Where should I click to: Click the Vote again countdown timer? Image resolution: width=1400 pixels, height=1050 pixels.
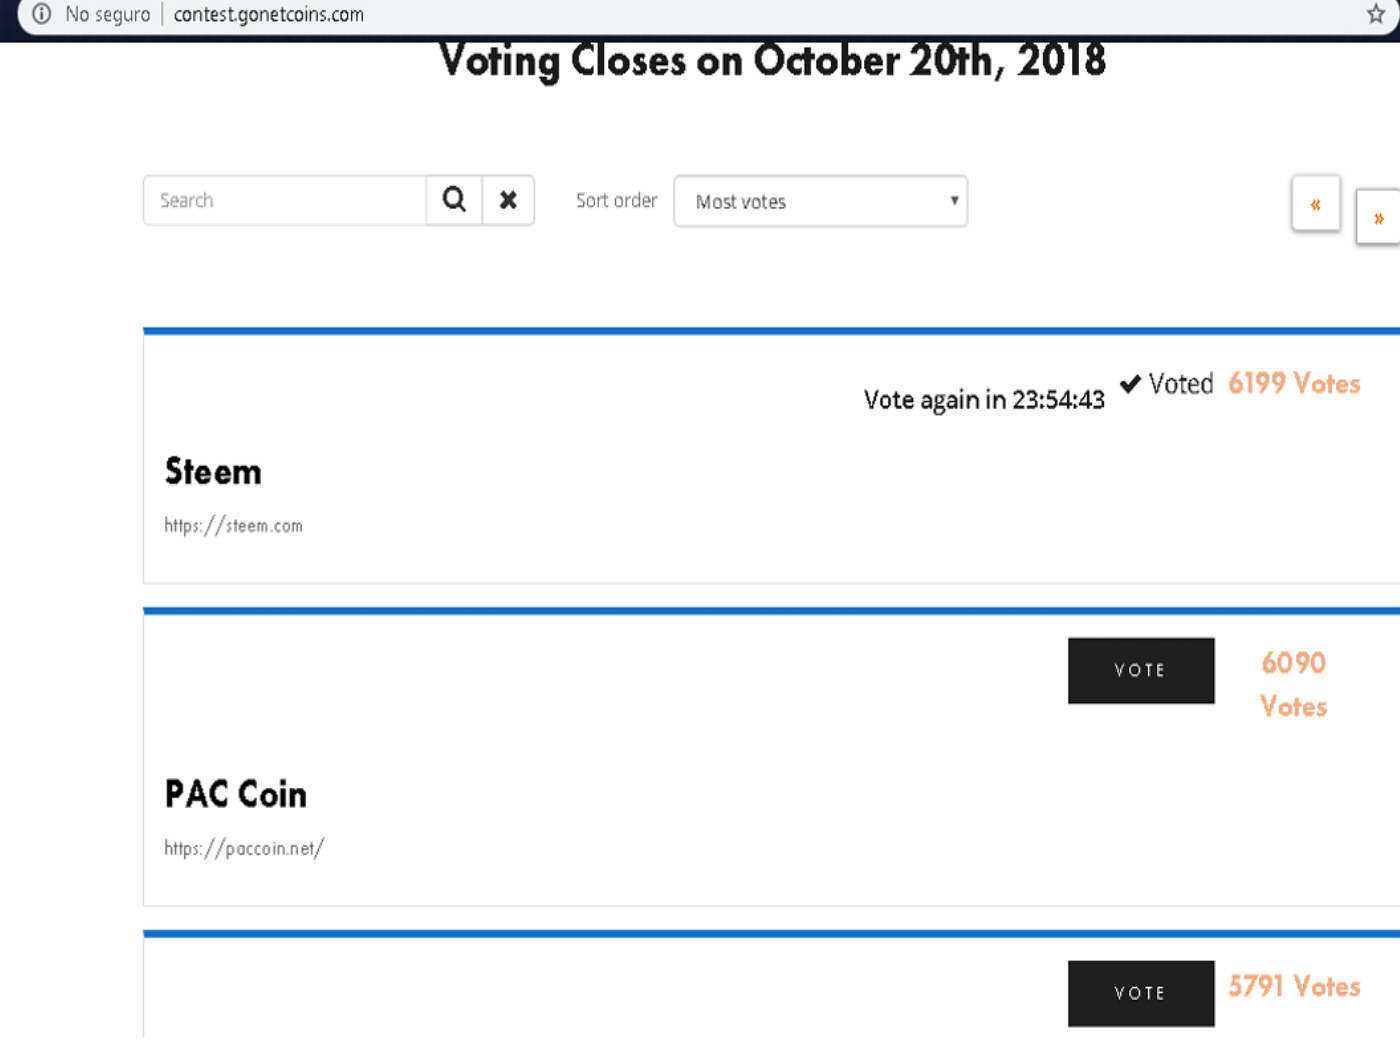pos(984,400)
